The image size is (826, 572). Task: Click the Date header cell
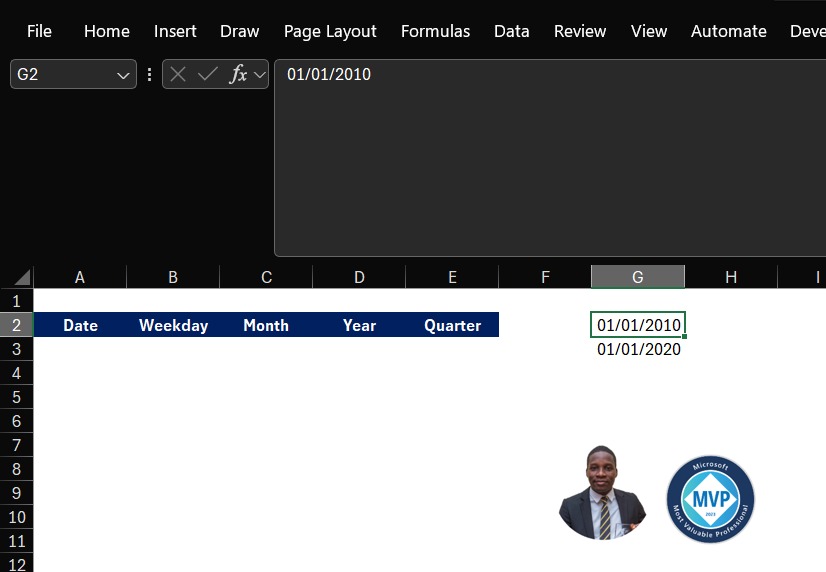[80, 325]
